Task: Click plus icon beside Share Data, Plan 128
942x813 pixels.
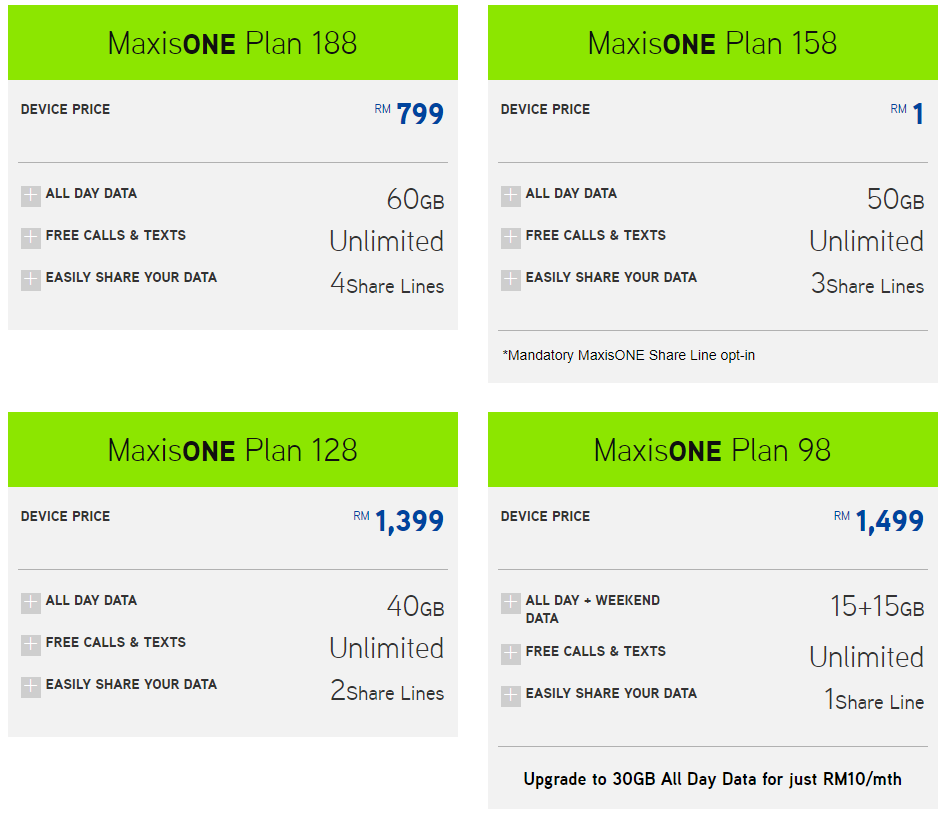Action: click(31, 687)
